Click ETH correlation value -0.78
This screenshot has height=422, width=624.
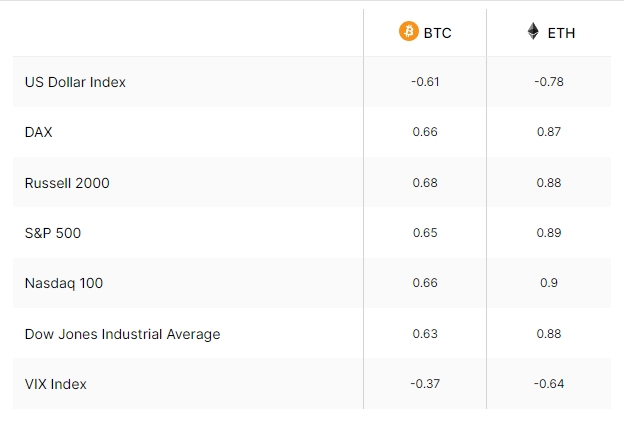click(x=549, y=82)
